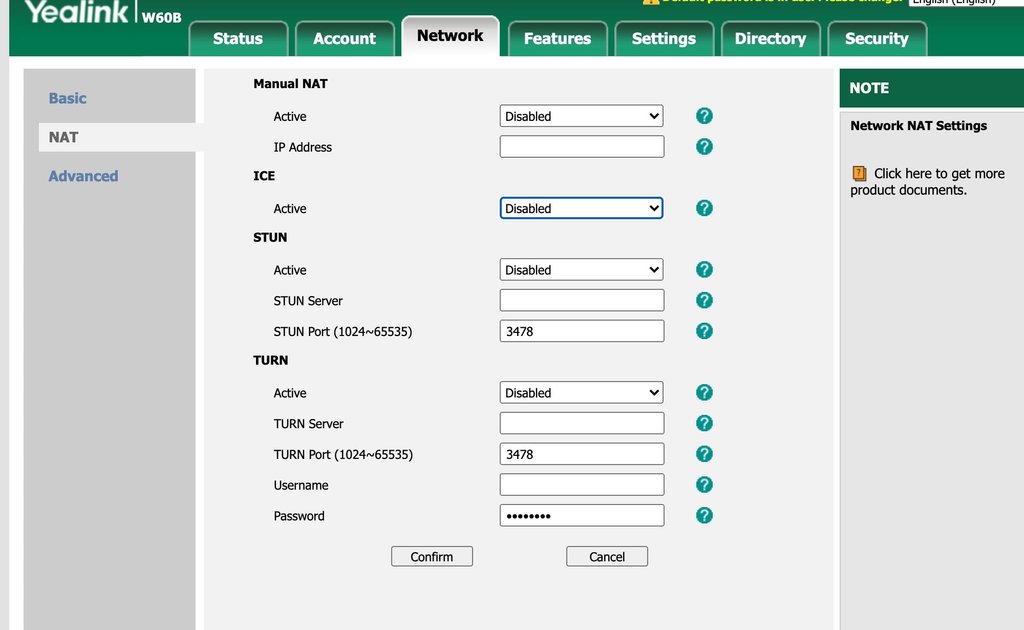
Task: Click help icon beside STUN Server field
Action: [704, 300]
